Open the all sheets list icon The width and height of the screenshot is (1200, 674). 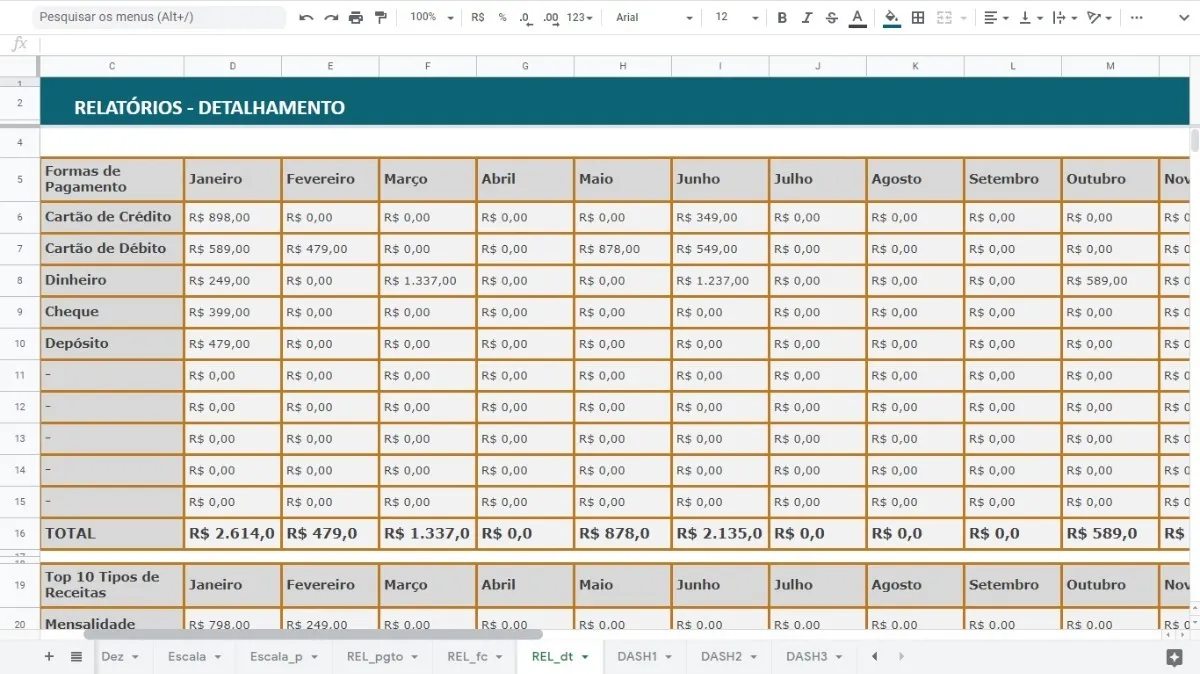coord(76,657)
